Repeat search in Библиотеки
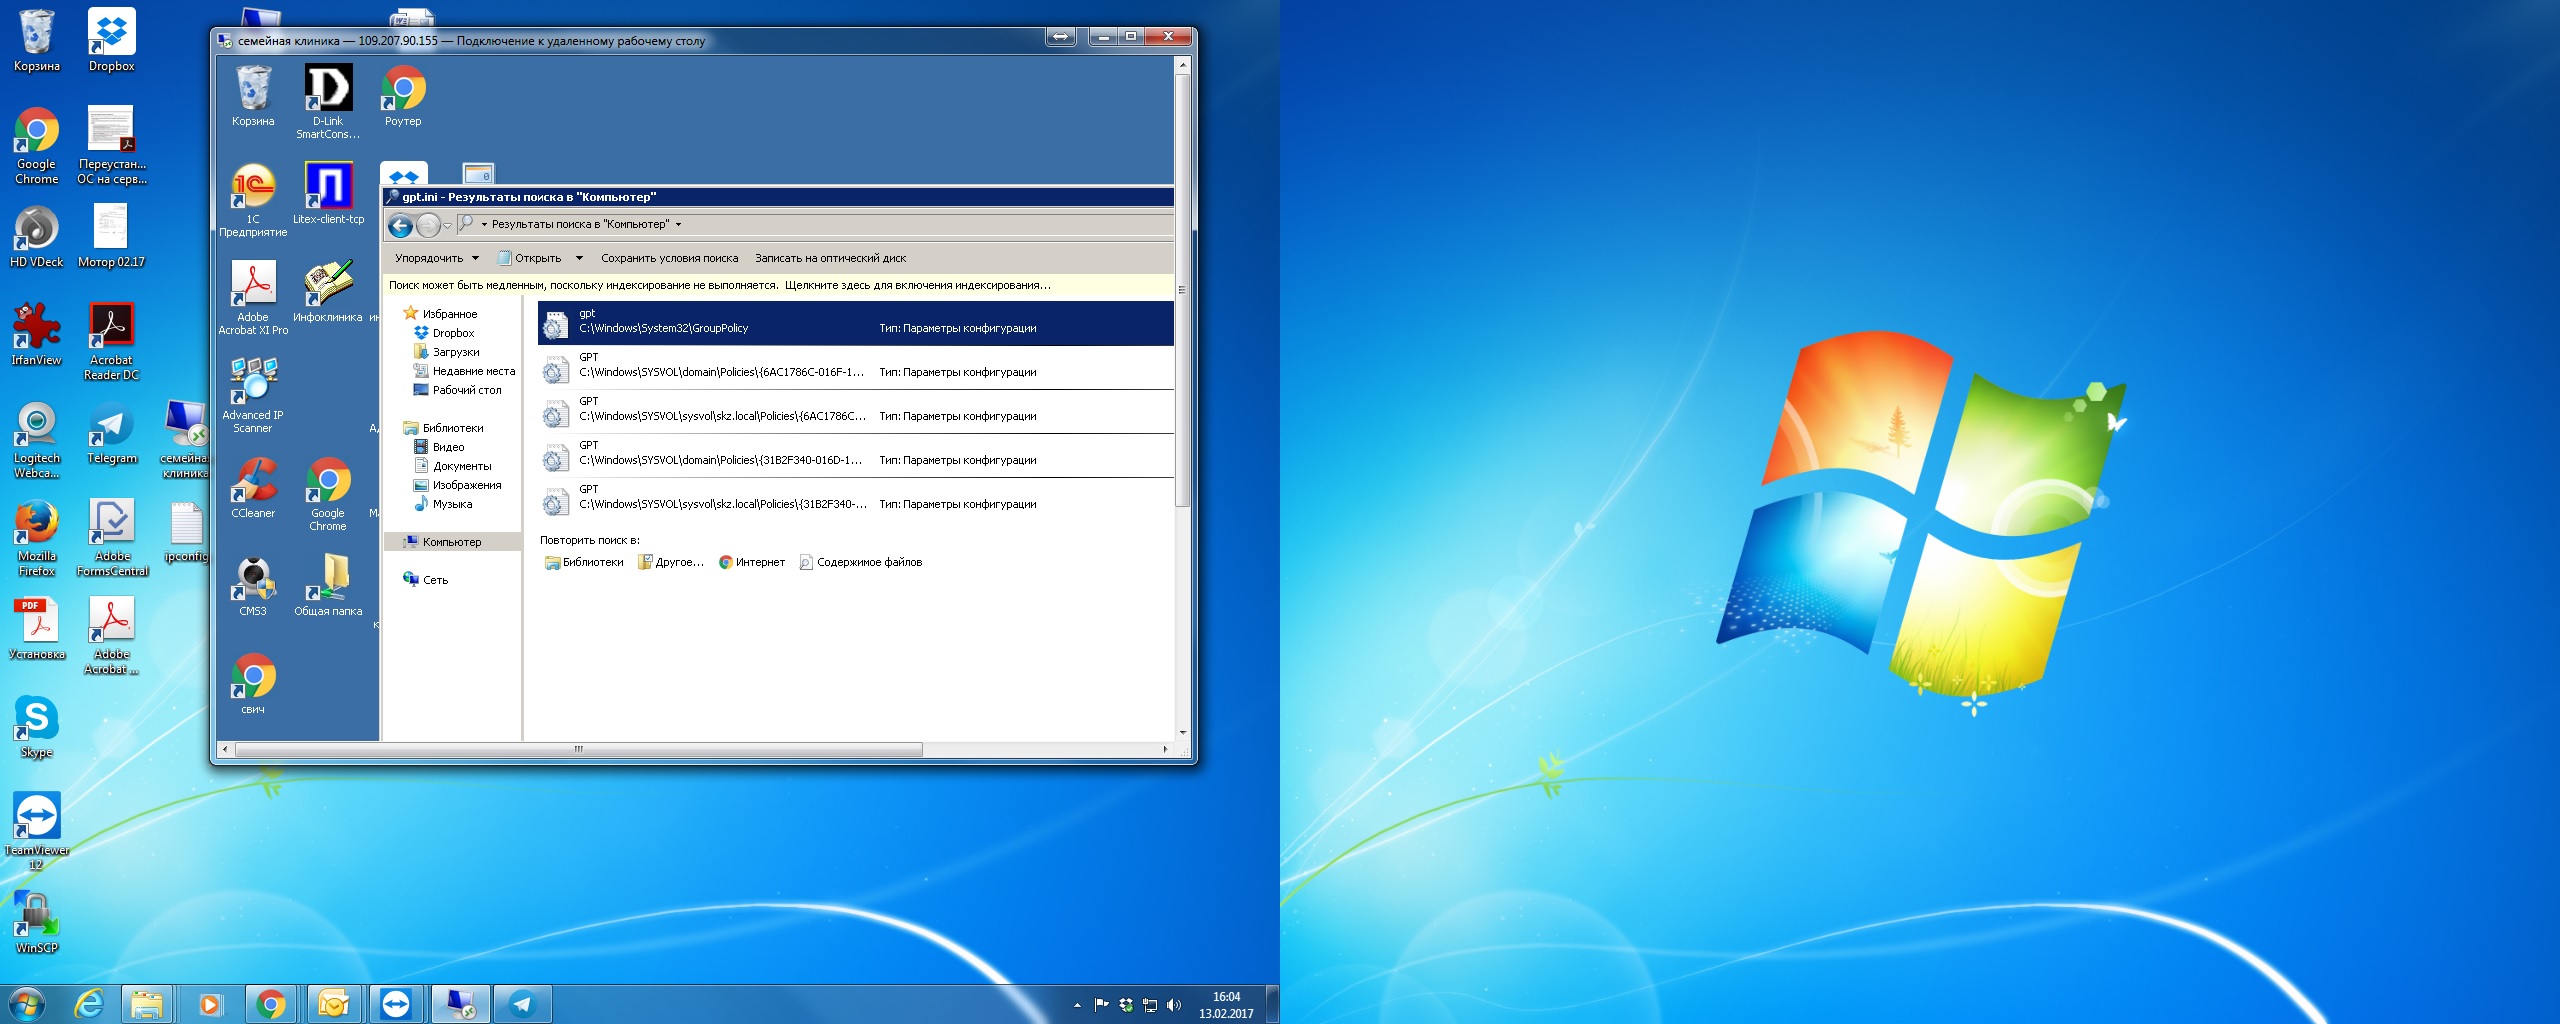Screen dimensions: 2560x1024 (x=584, y=562)
